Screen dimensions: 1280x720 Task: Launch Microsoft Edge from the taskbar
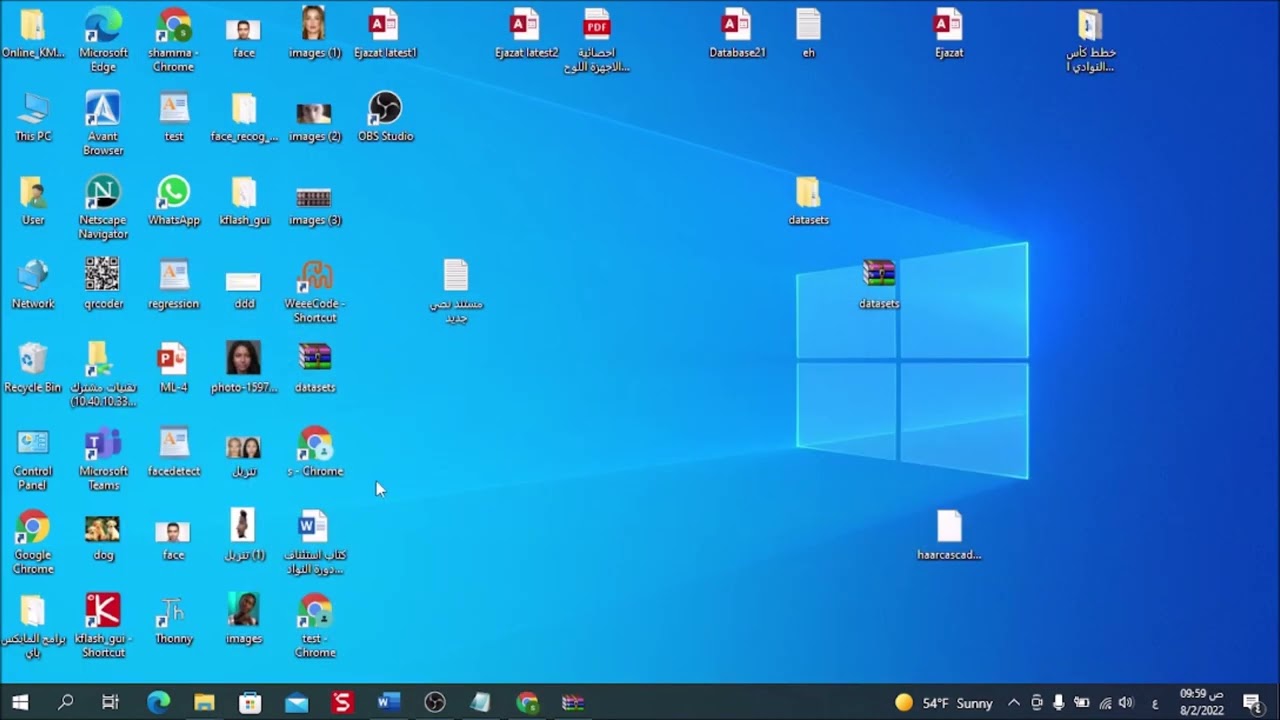tap(158, 702)
